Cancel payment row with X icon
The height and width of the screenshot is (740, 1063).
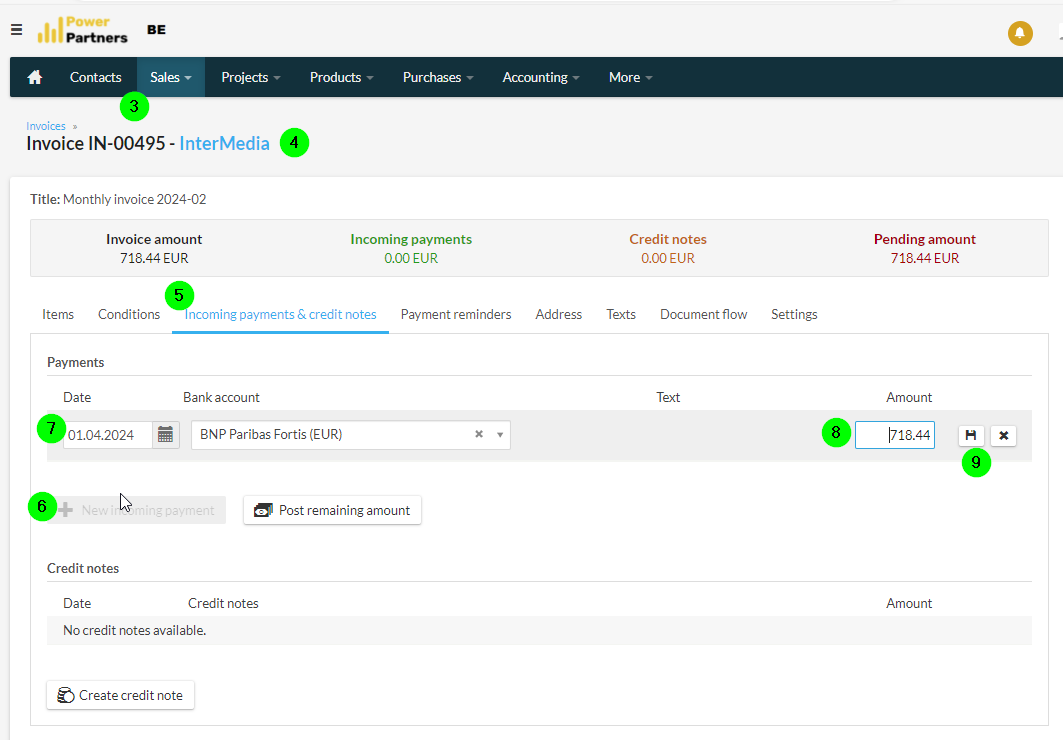[1003, 435]
